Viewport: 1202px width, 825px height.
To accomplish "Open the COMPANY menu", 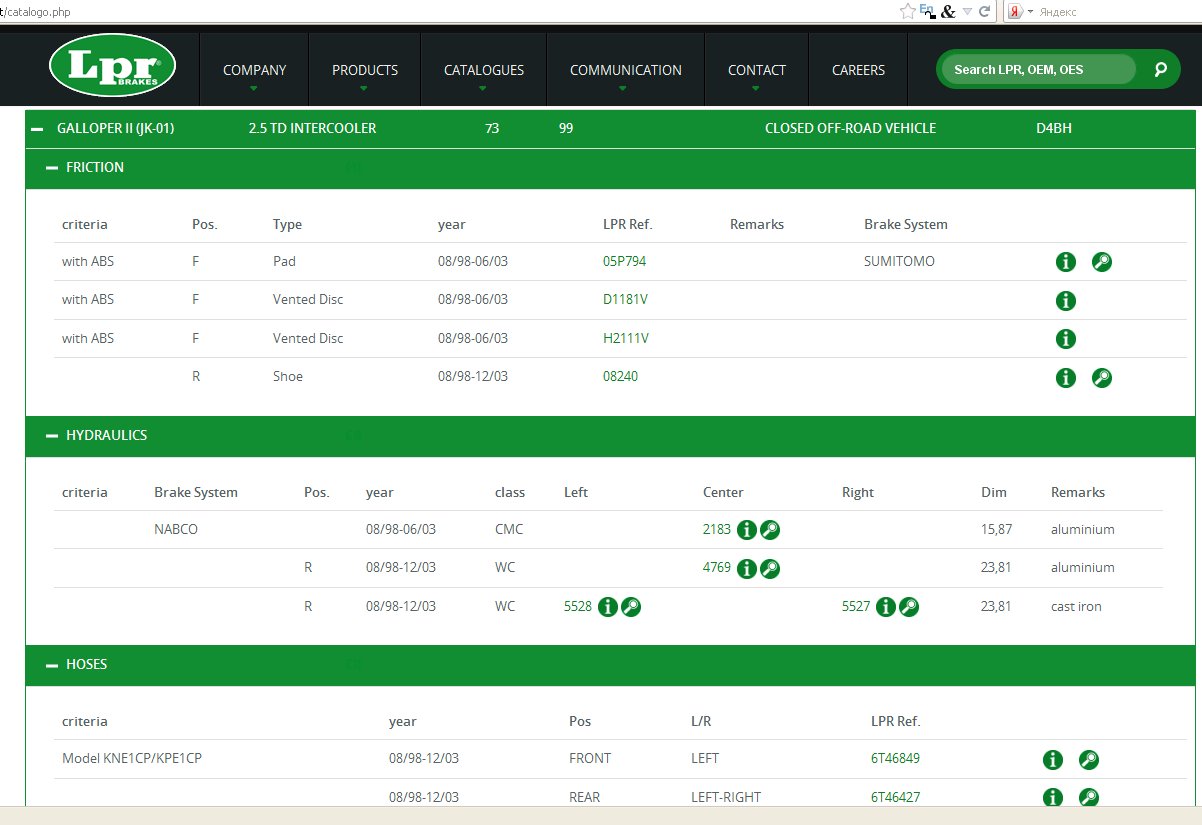I will (254, 70).
